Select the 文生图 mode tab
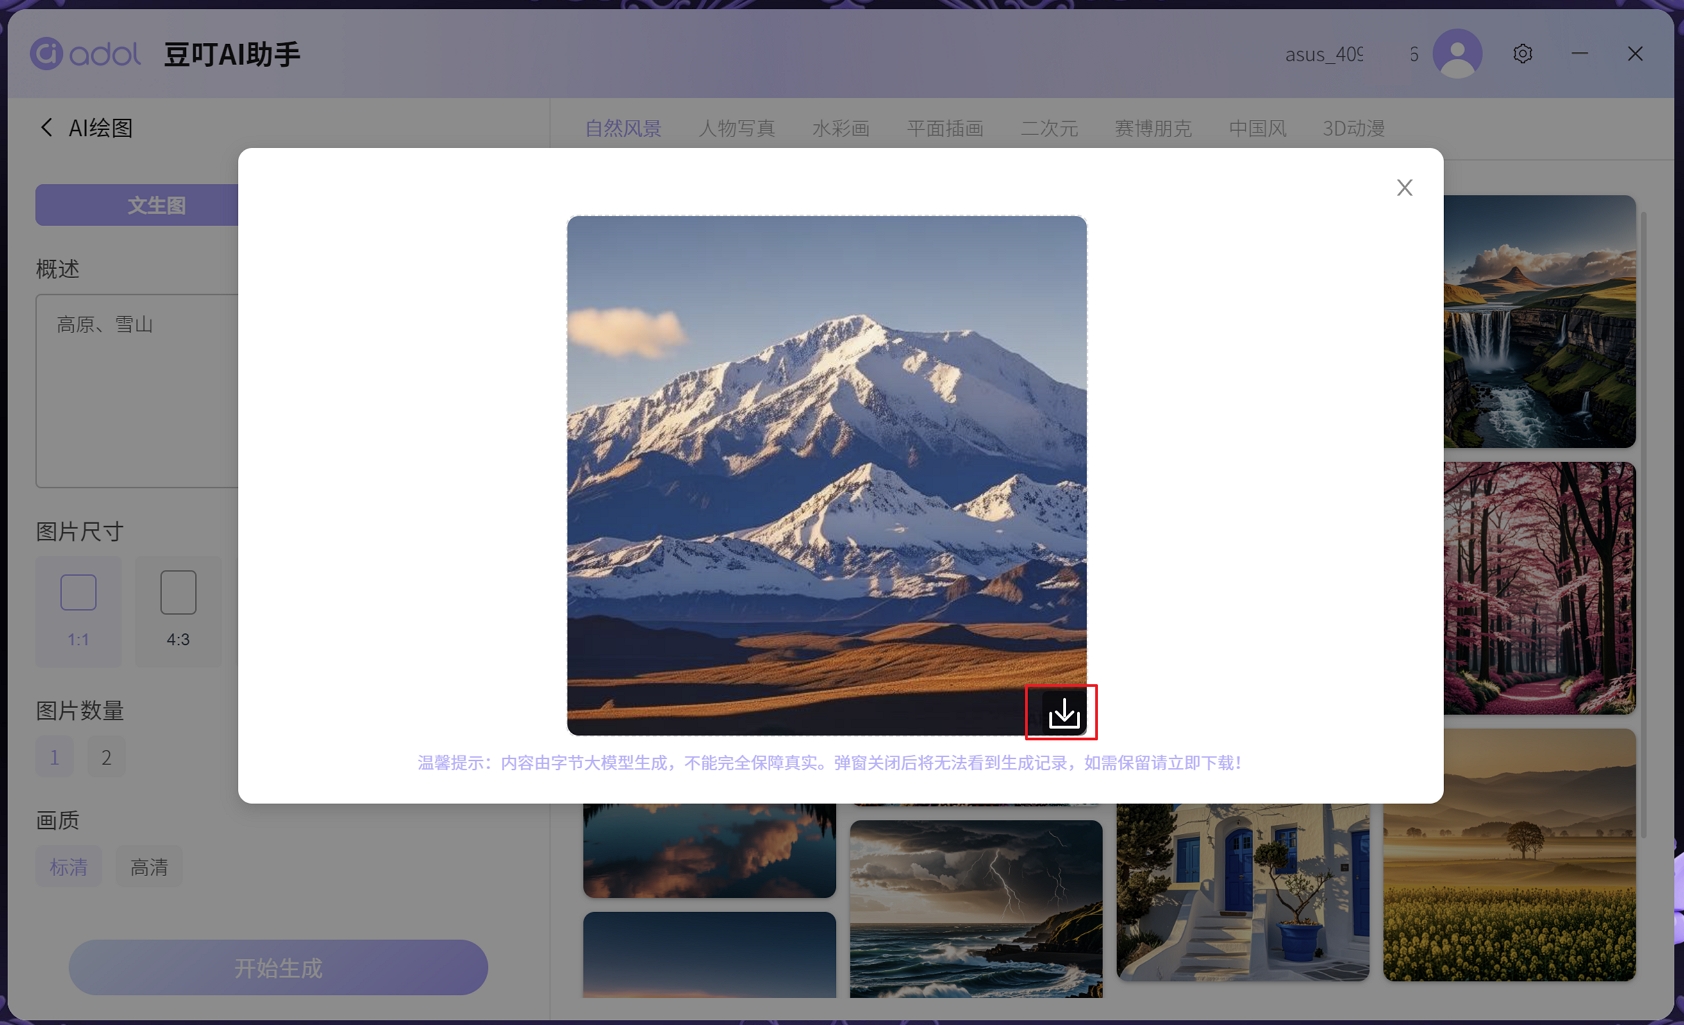 pos(137,205)
